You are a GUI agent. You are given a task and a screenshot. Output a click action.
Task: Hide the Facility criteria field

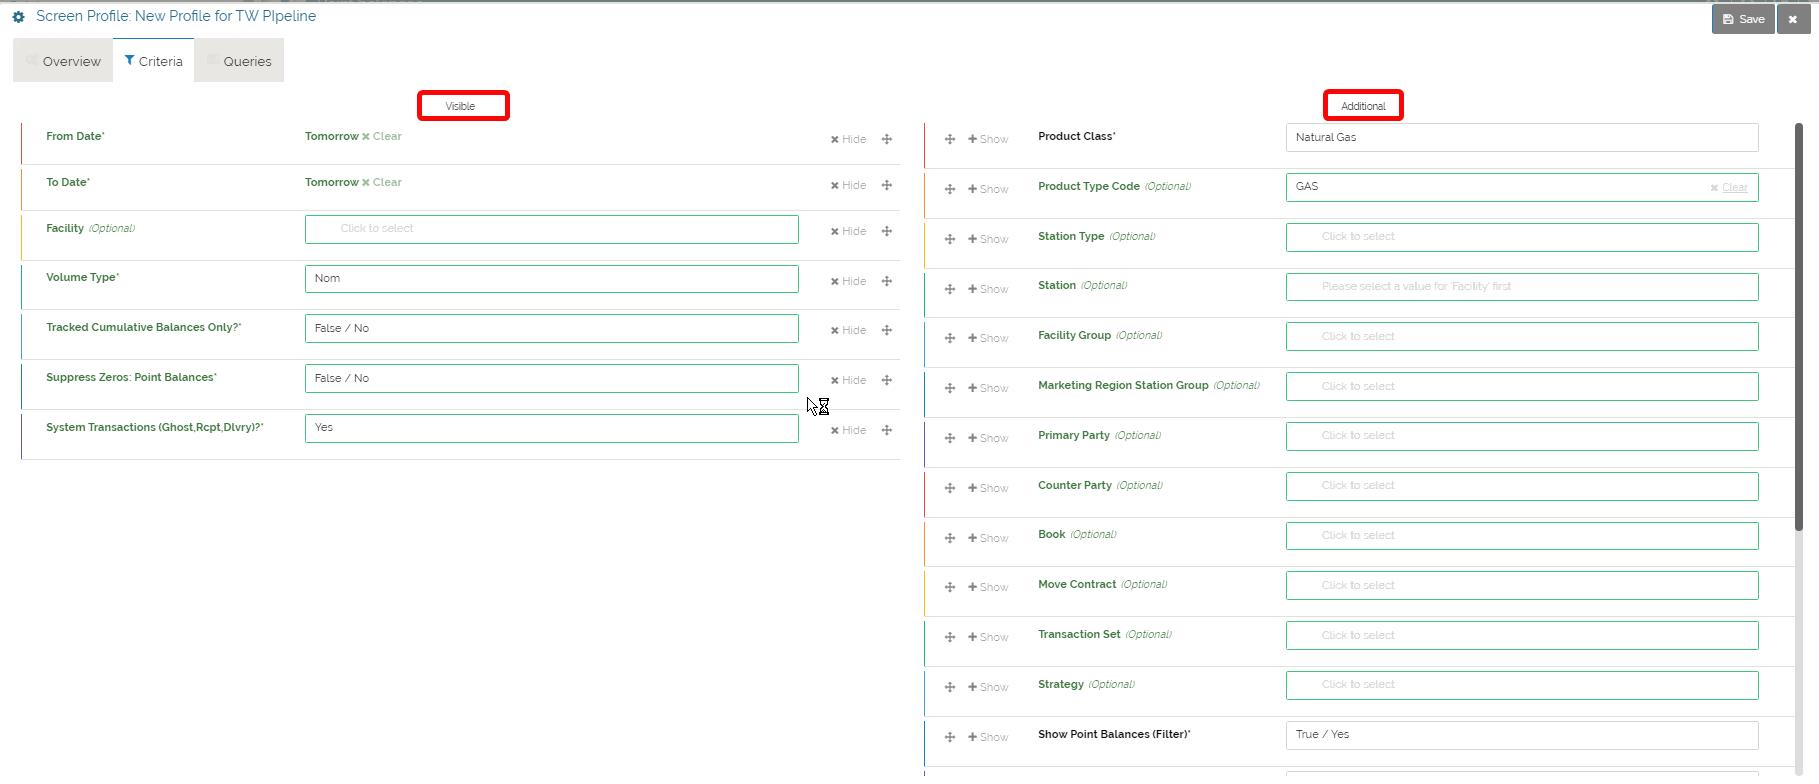coord(848,231)
